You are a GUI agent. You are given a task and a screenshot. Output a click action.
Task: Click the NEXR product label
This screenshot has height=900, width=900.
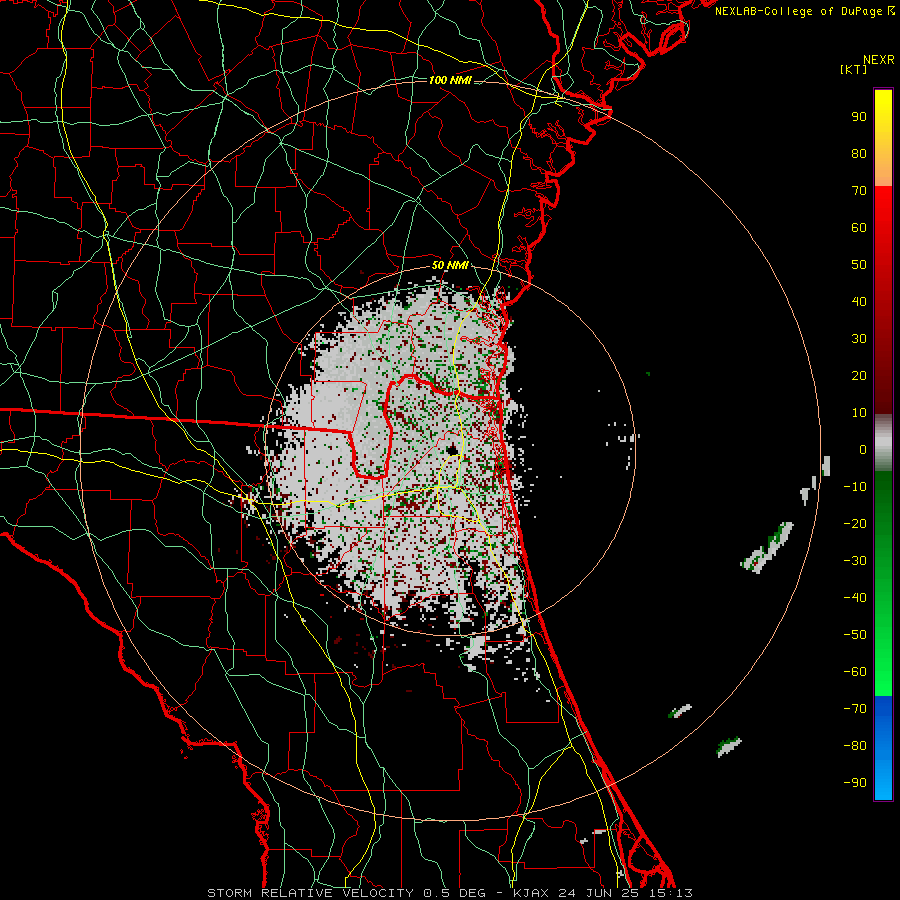(878, 60)
